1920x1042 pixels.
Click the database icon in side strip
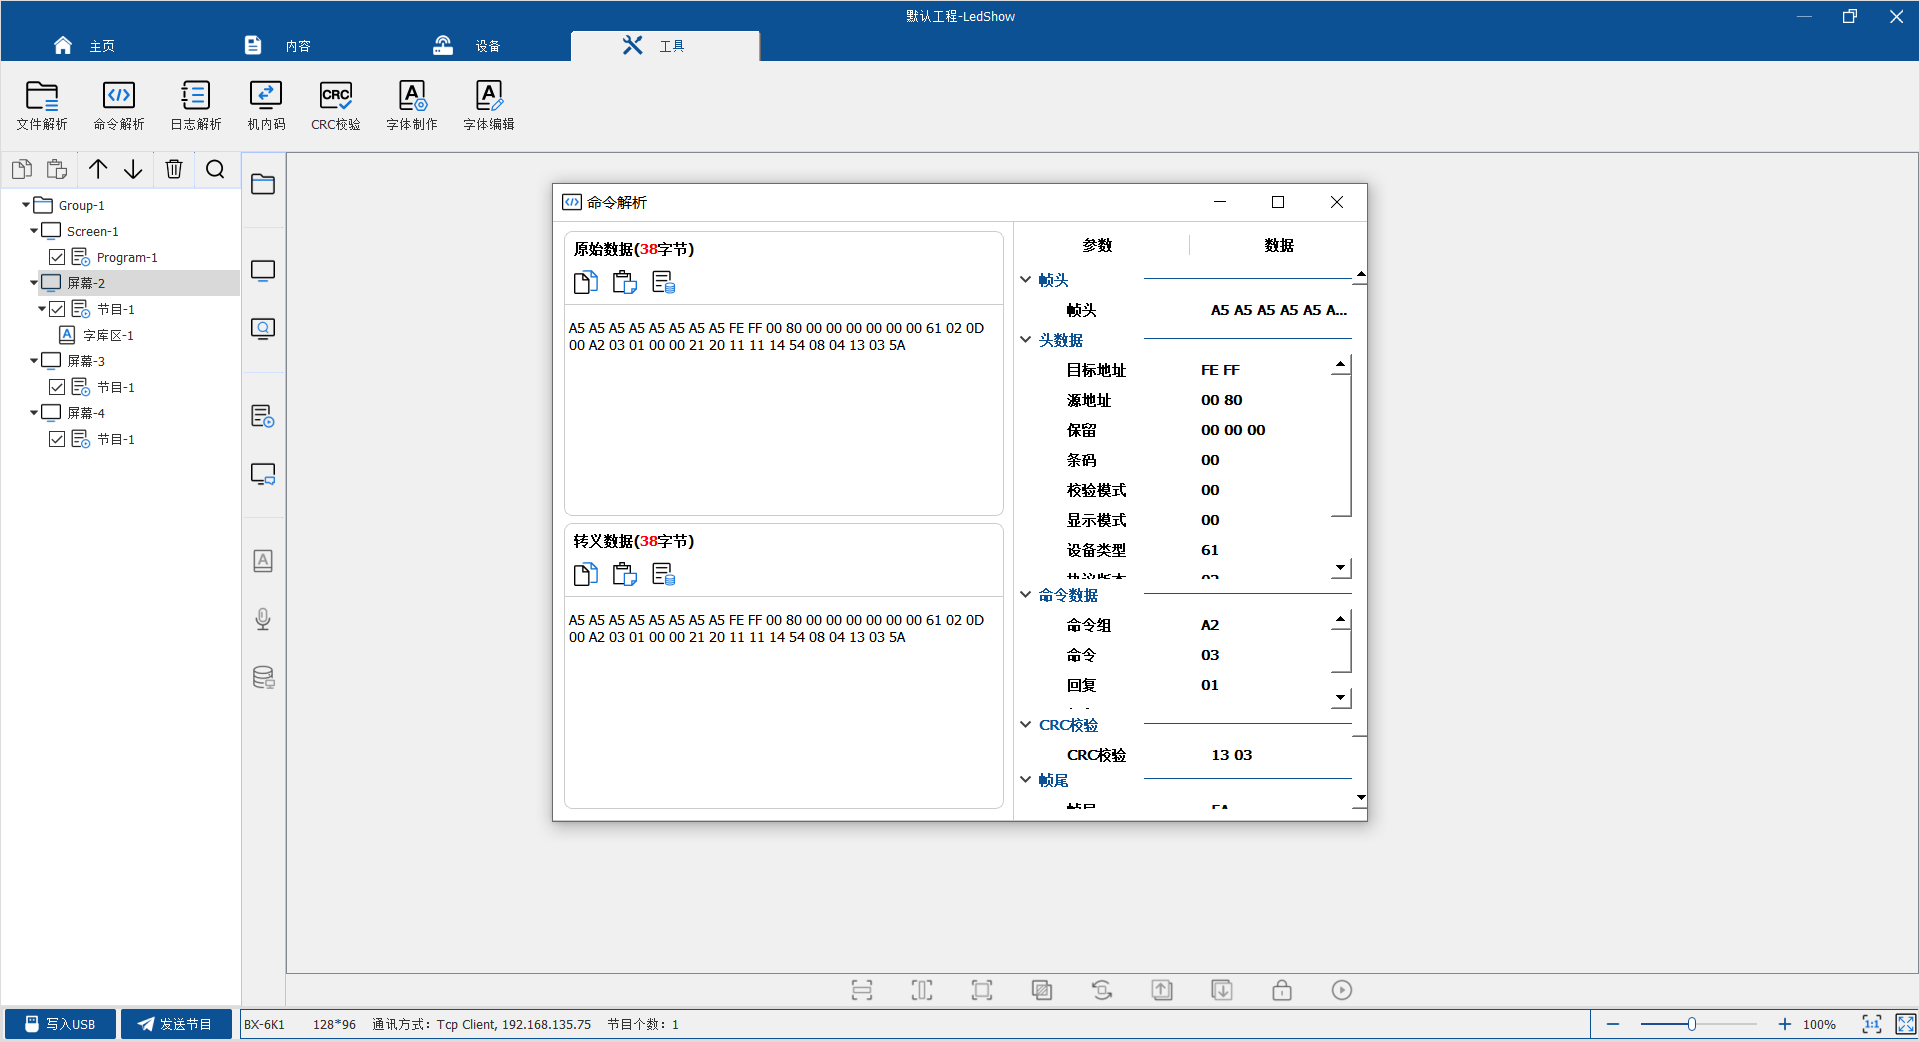click(x=263, y=677)
